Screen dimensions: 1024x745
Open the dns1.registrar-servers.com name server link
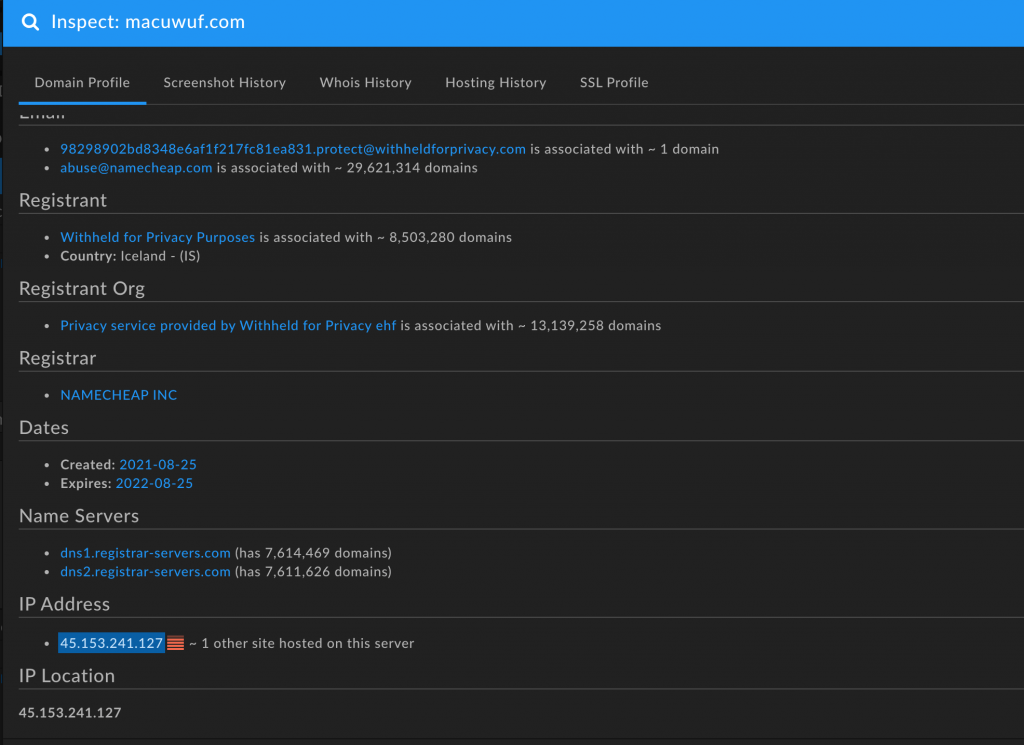pos(146,553)
